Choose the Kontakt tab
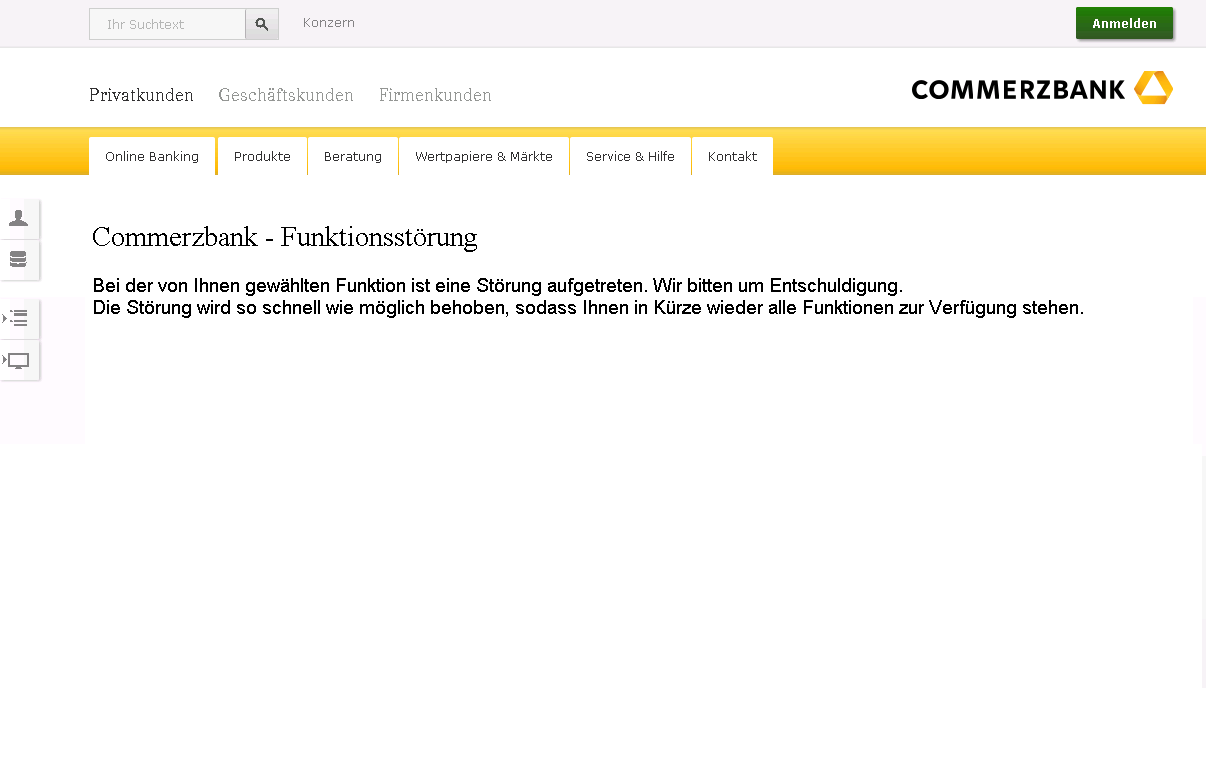The height and width of the screenshot is (782, 1206). point(732,157)
